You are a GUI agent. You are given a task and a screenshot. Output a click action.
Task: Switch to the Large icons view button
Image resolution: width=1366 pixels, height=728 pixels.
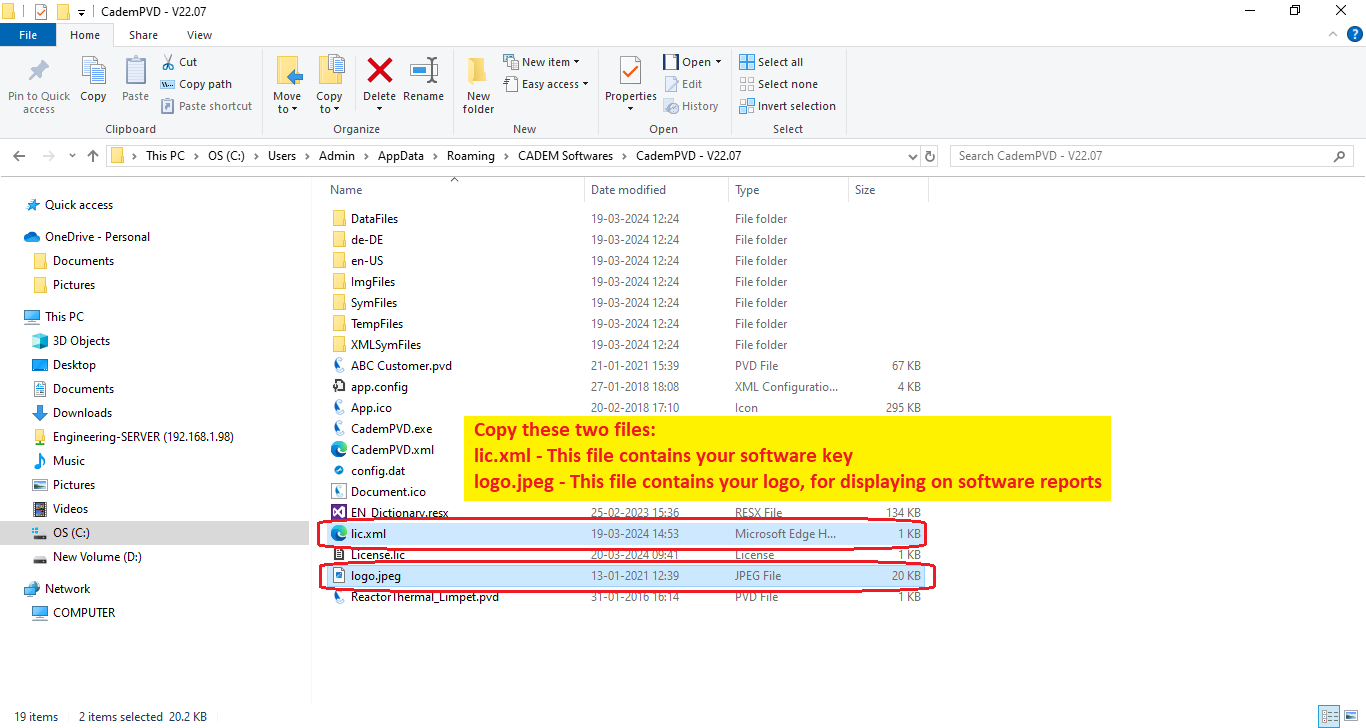[x=1351, y=716]
